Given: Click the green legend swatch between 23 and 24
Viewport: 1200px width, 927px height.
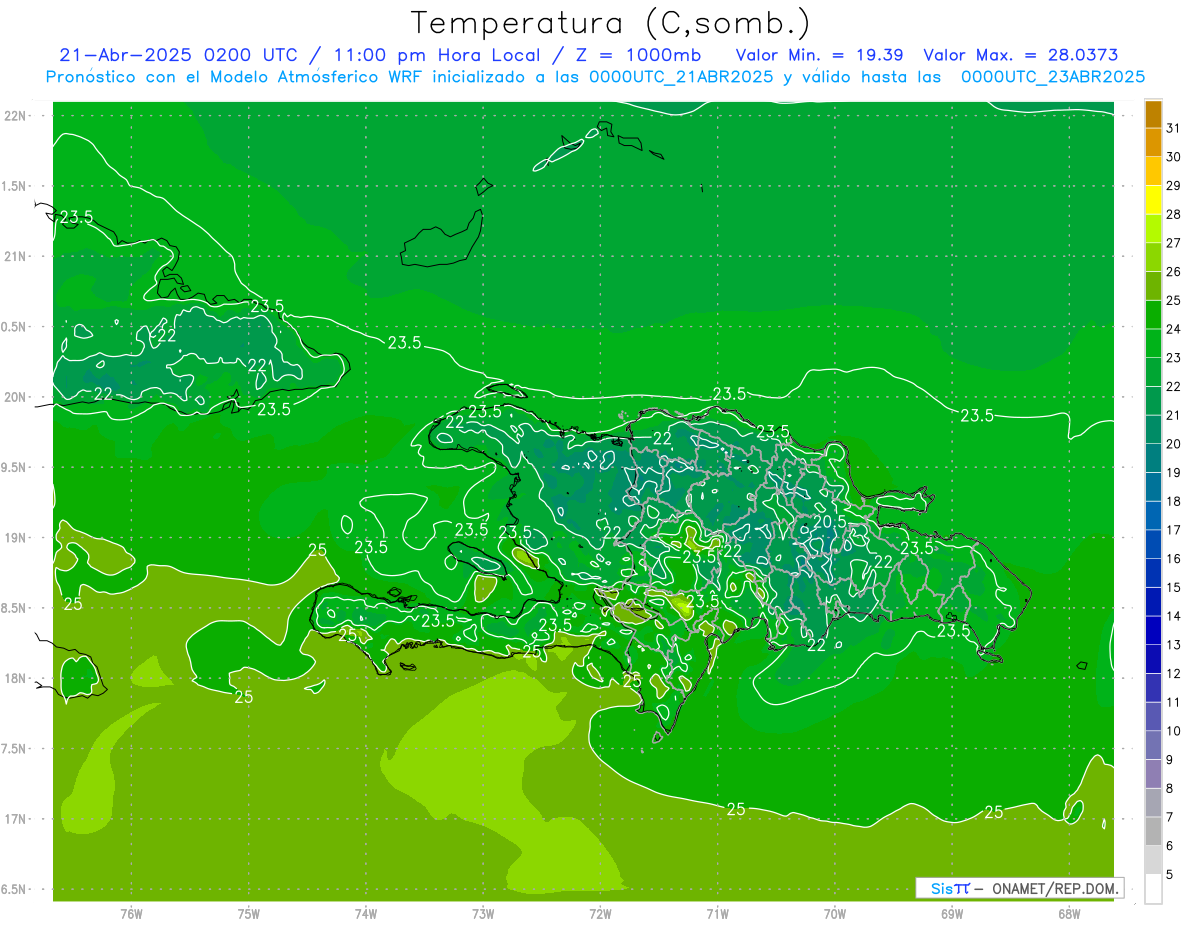Looking at the screenshot, I should click(x=1153, y=343).
